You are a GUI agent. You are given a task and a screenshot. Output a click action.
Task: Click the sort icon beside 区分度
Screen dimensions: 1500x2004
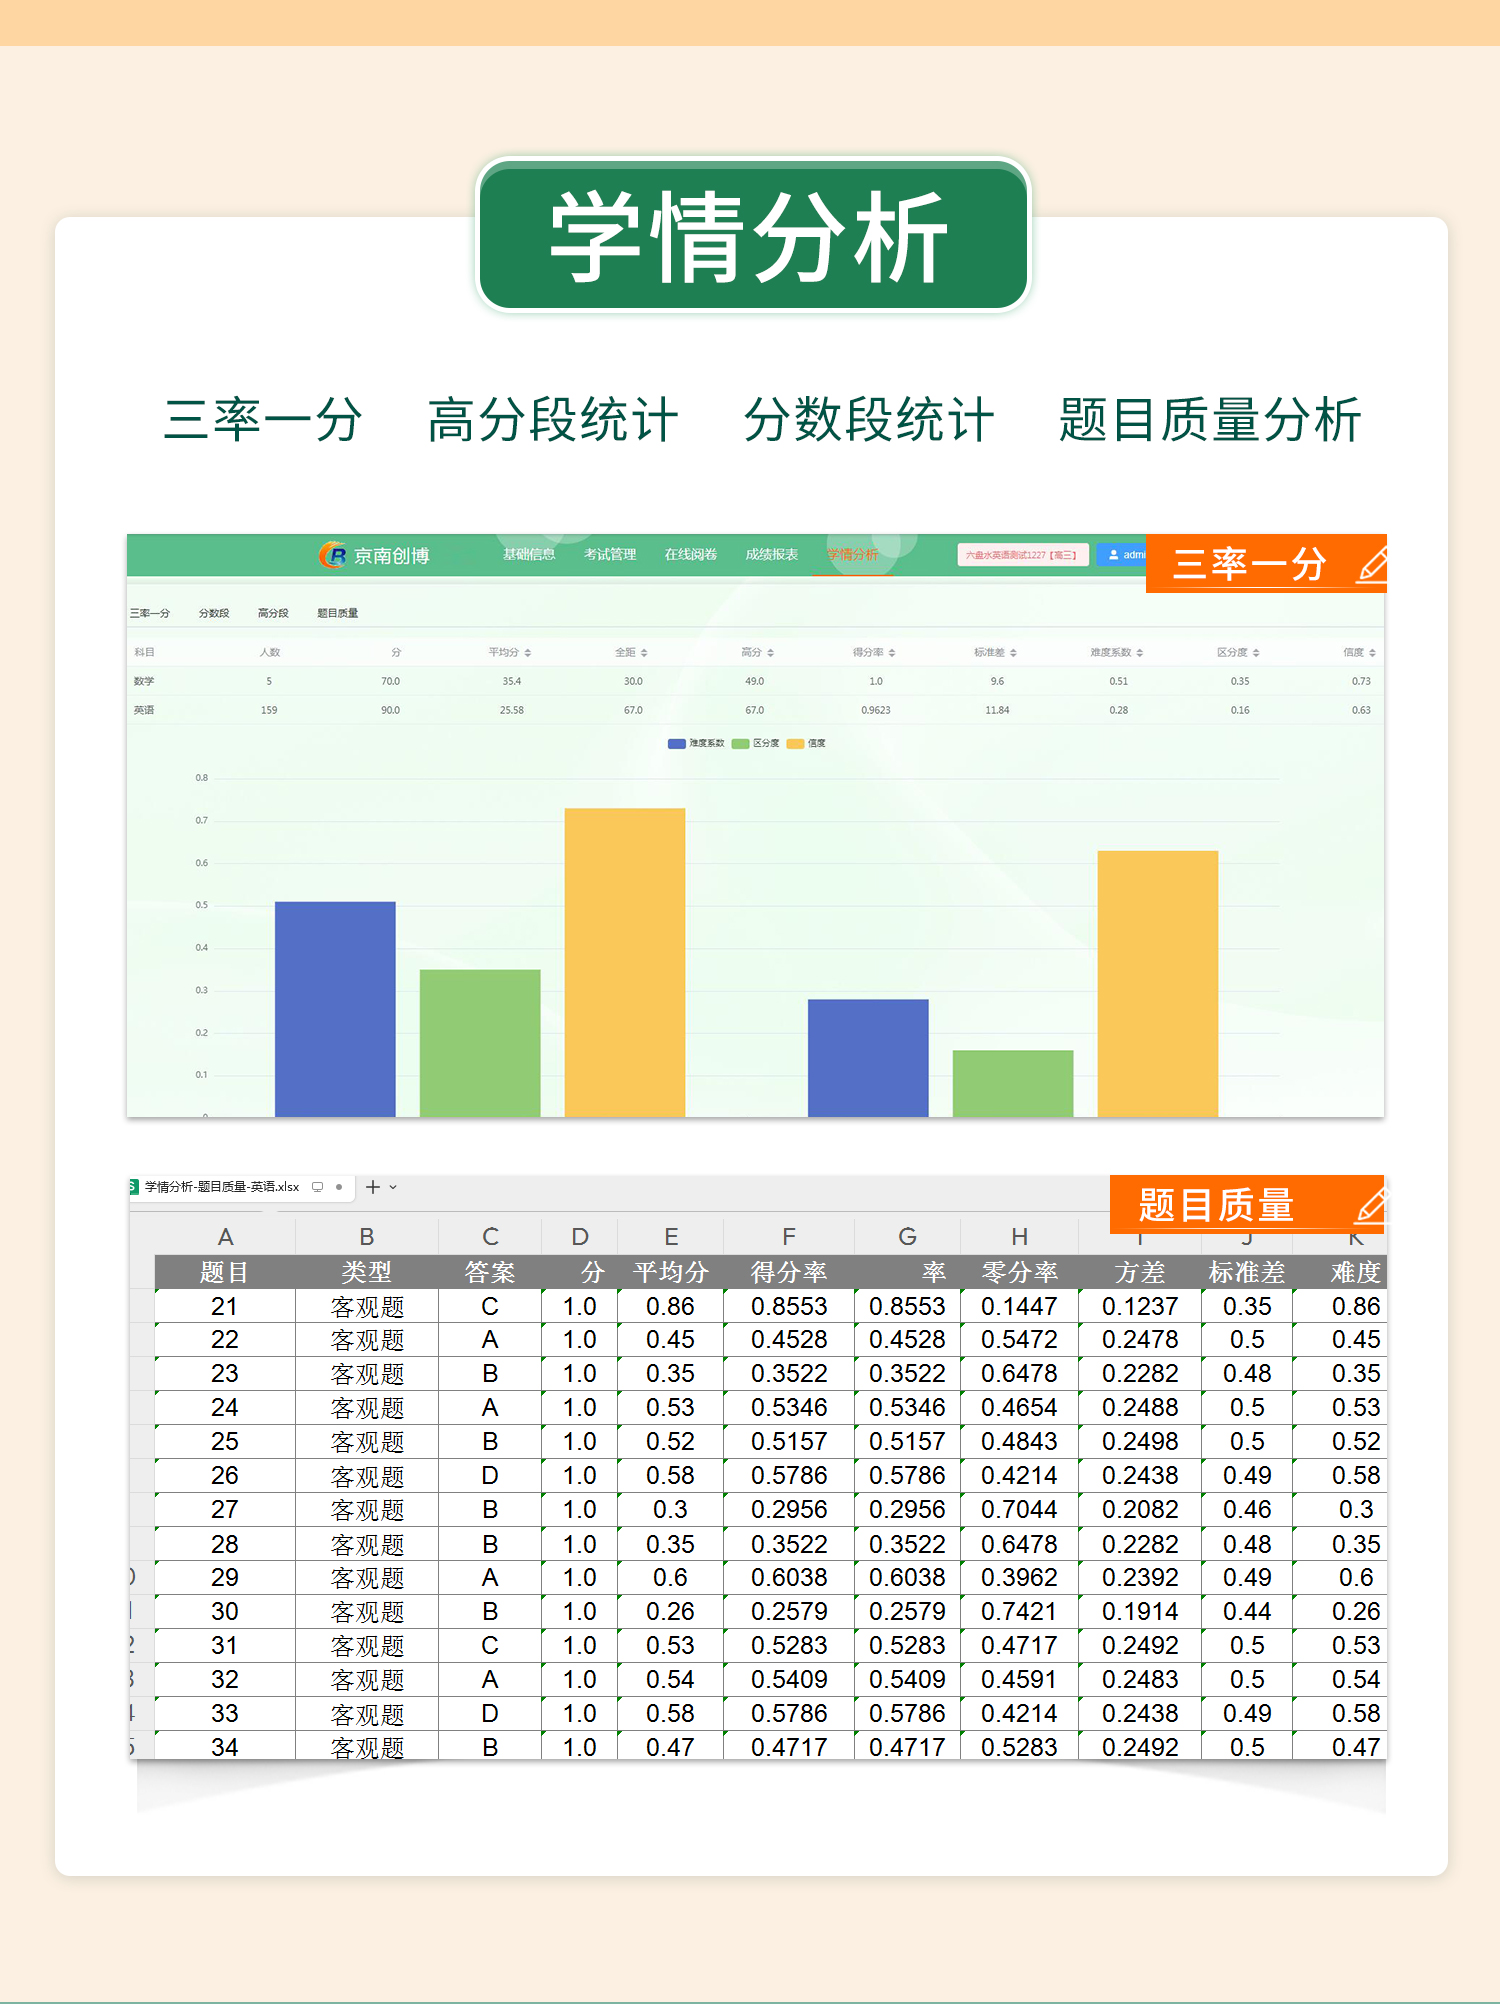(1256, 653)
